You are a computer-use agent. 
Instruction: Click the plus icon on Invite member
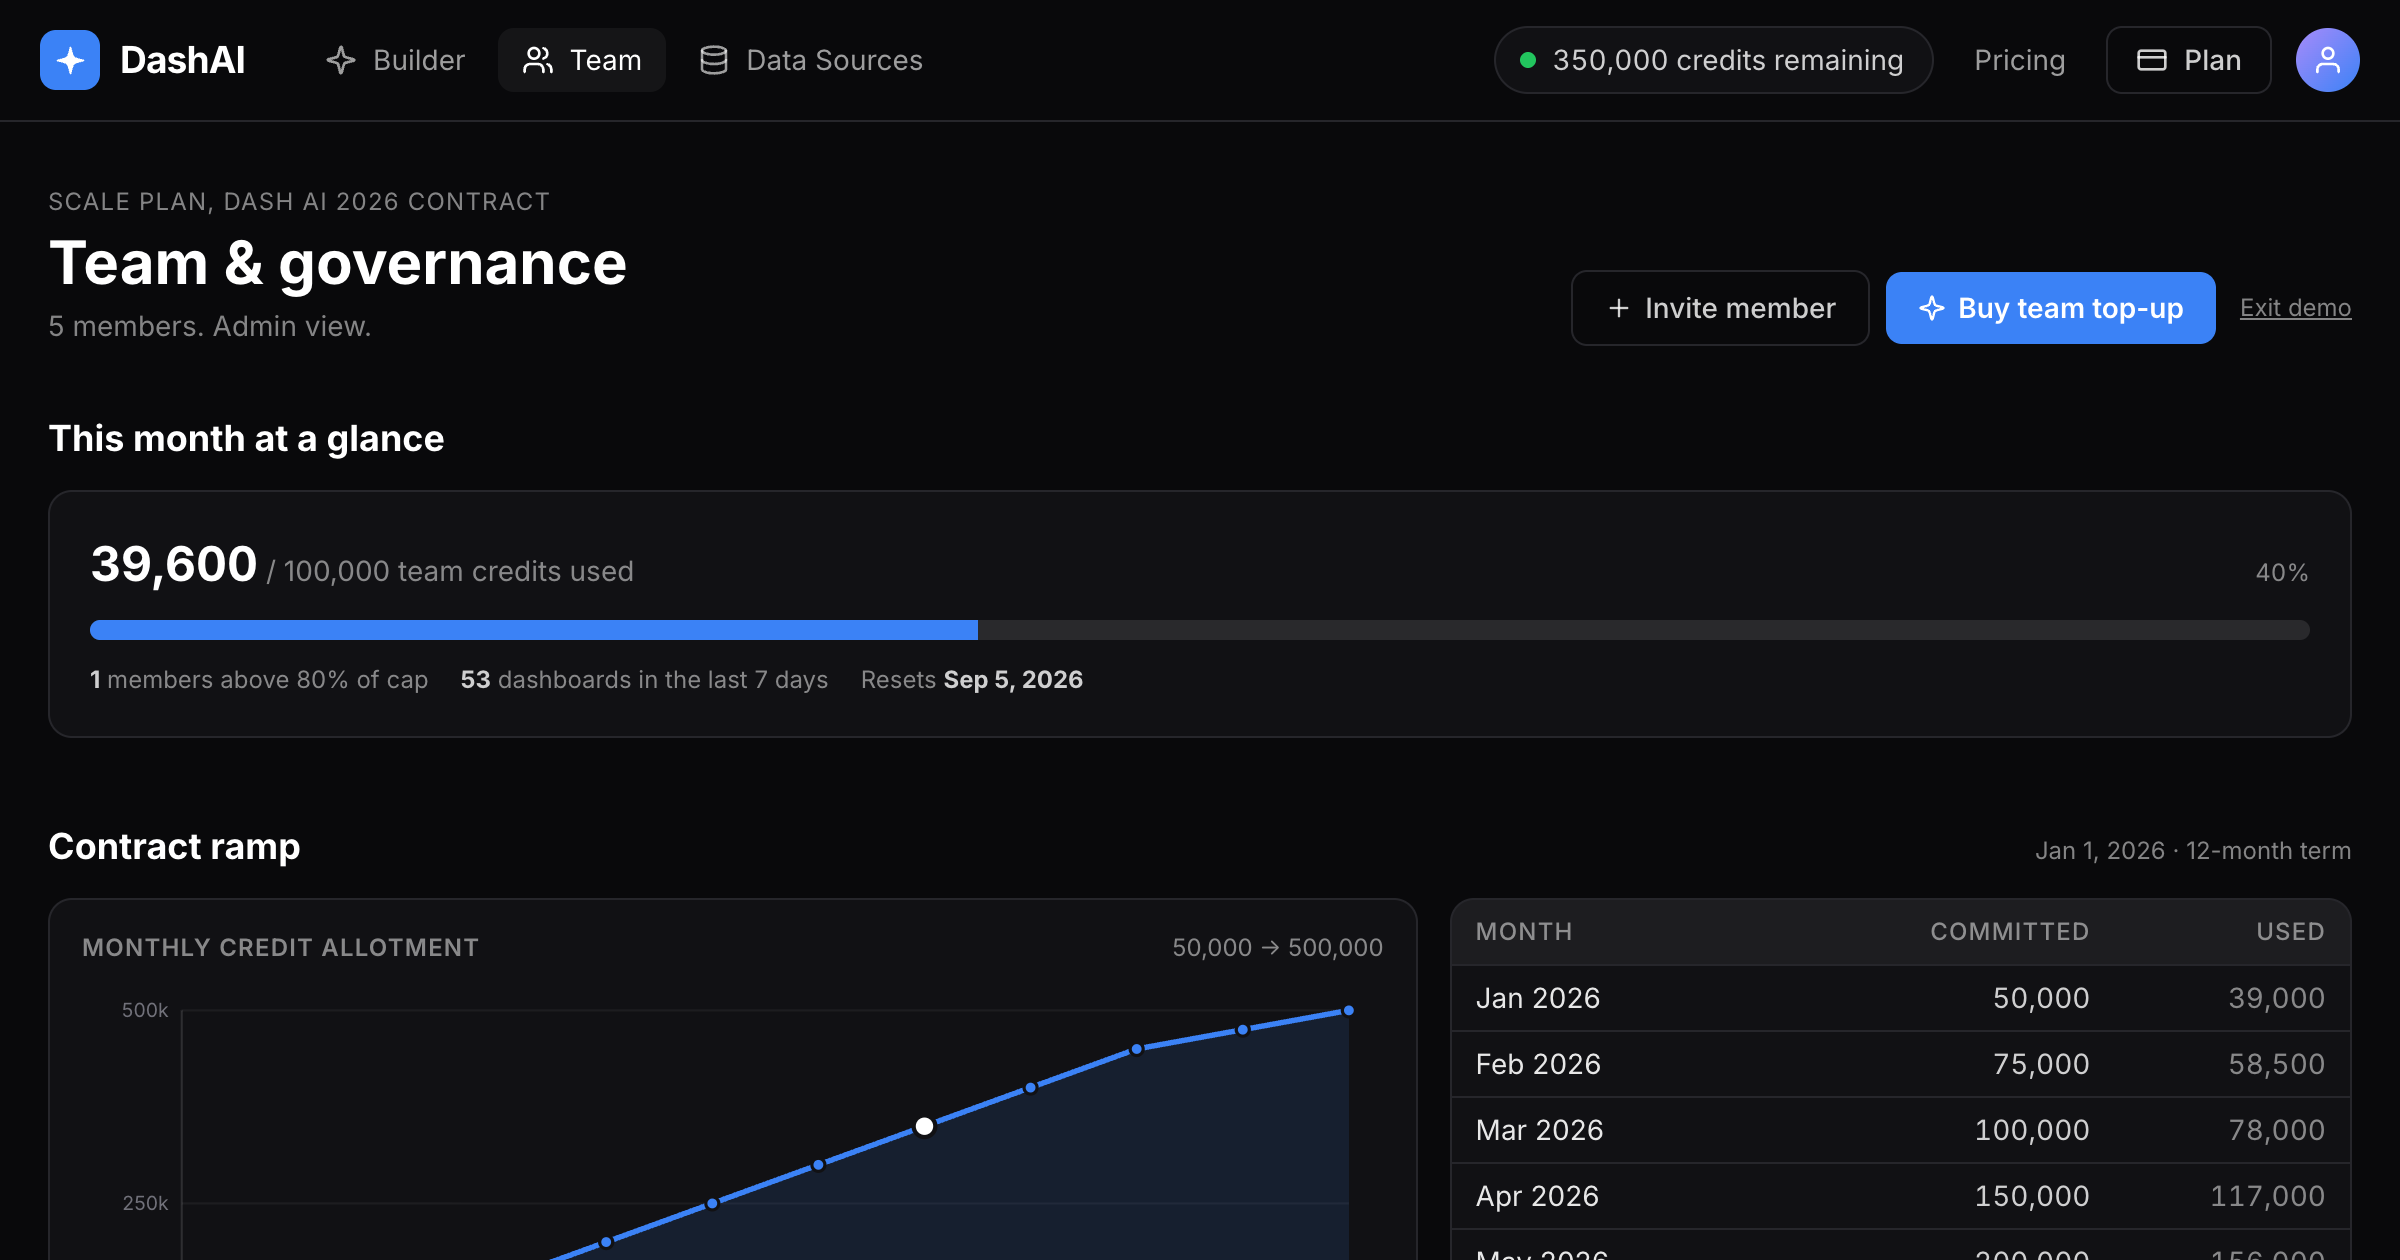[1619, 308]
